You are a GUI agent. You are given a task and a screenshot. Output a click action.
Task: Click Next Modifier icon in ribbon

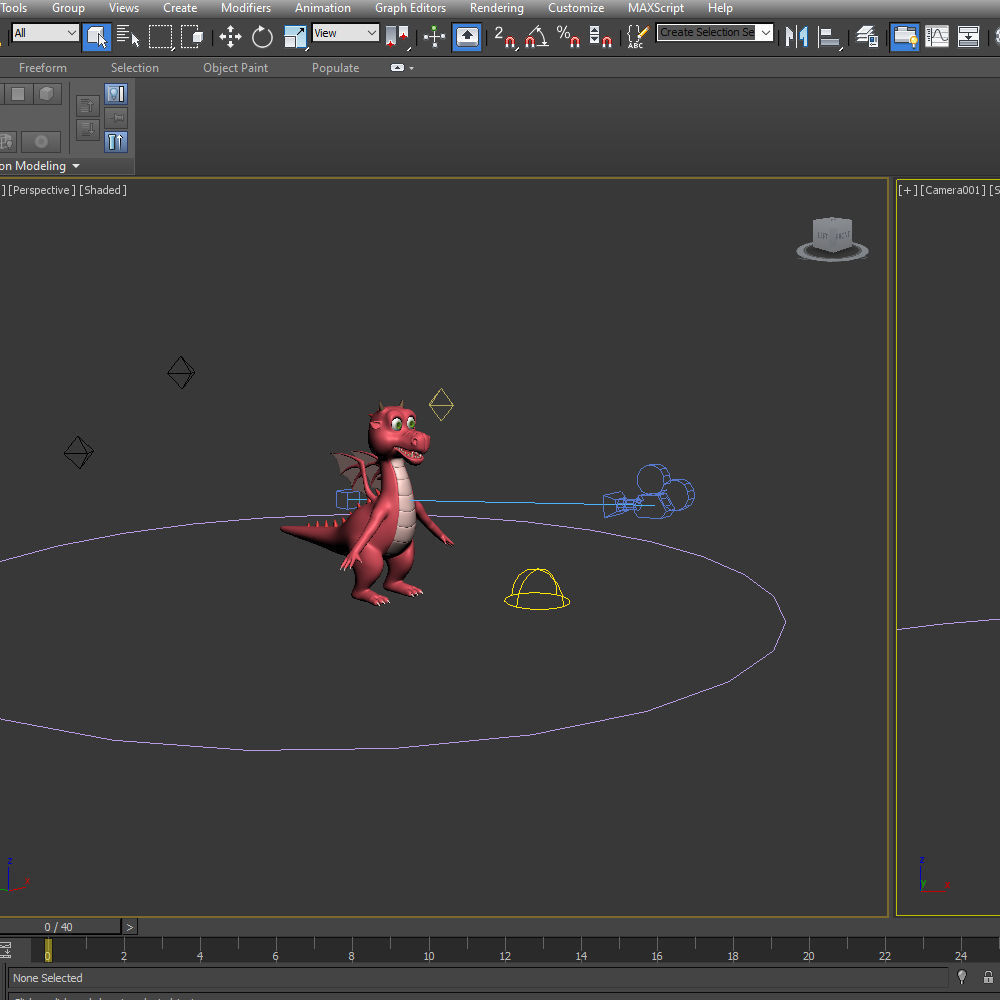coord(87,129)
